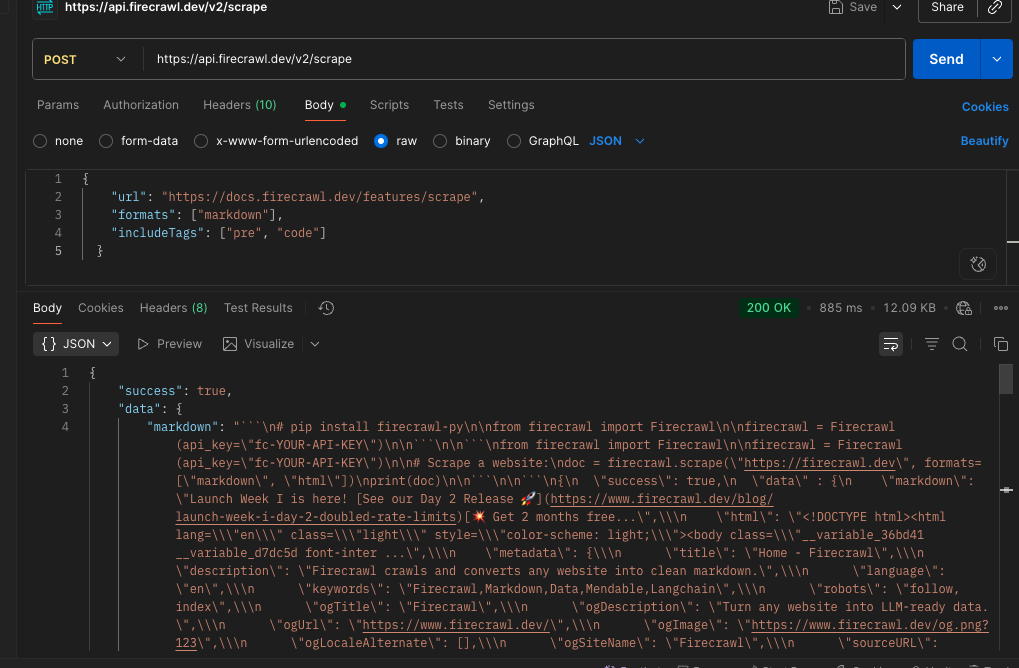The height and width of the screenshot is (668, 1019).
Task: Search within the response body
Action: click(x=959, y=344)
